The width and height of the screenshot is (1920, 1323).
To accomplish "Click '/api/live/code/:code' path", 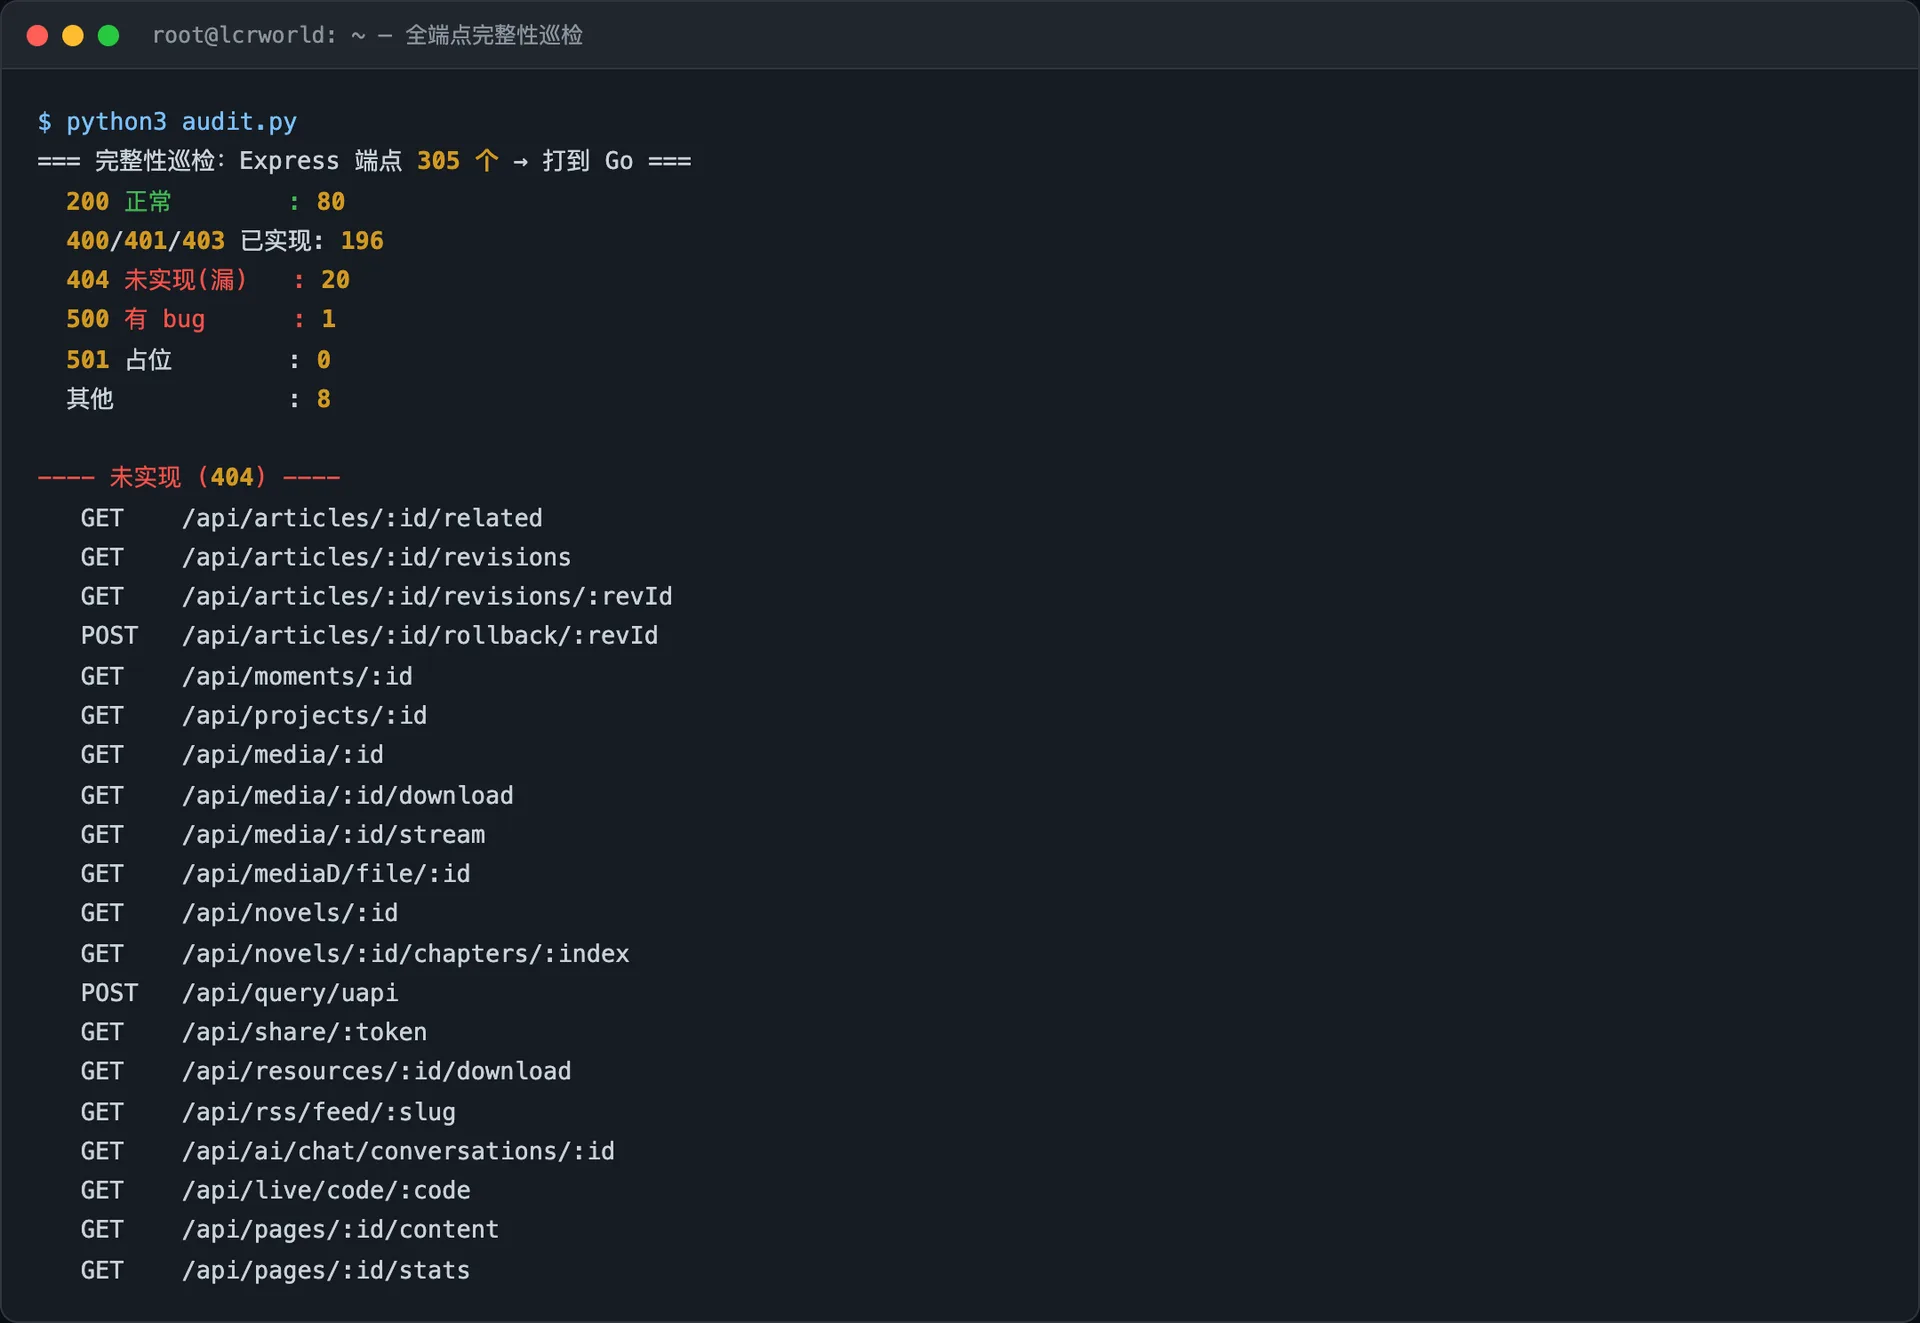I will point(326,1190).
